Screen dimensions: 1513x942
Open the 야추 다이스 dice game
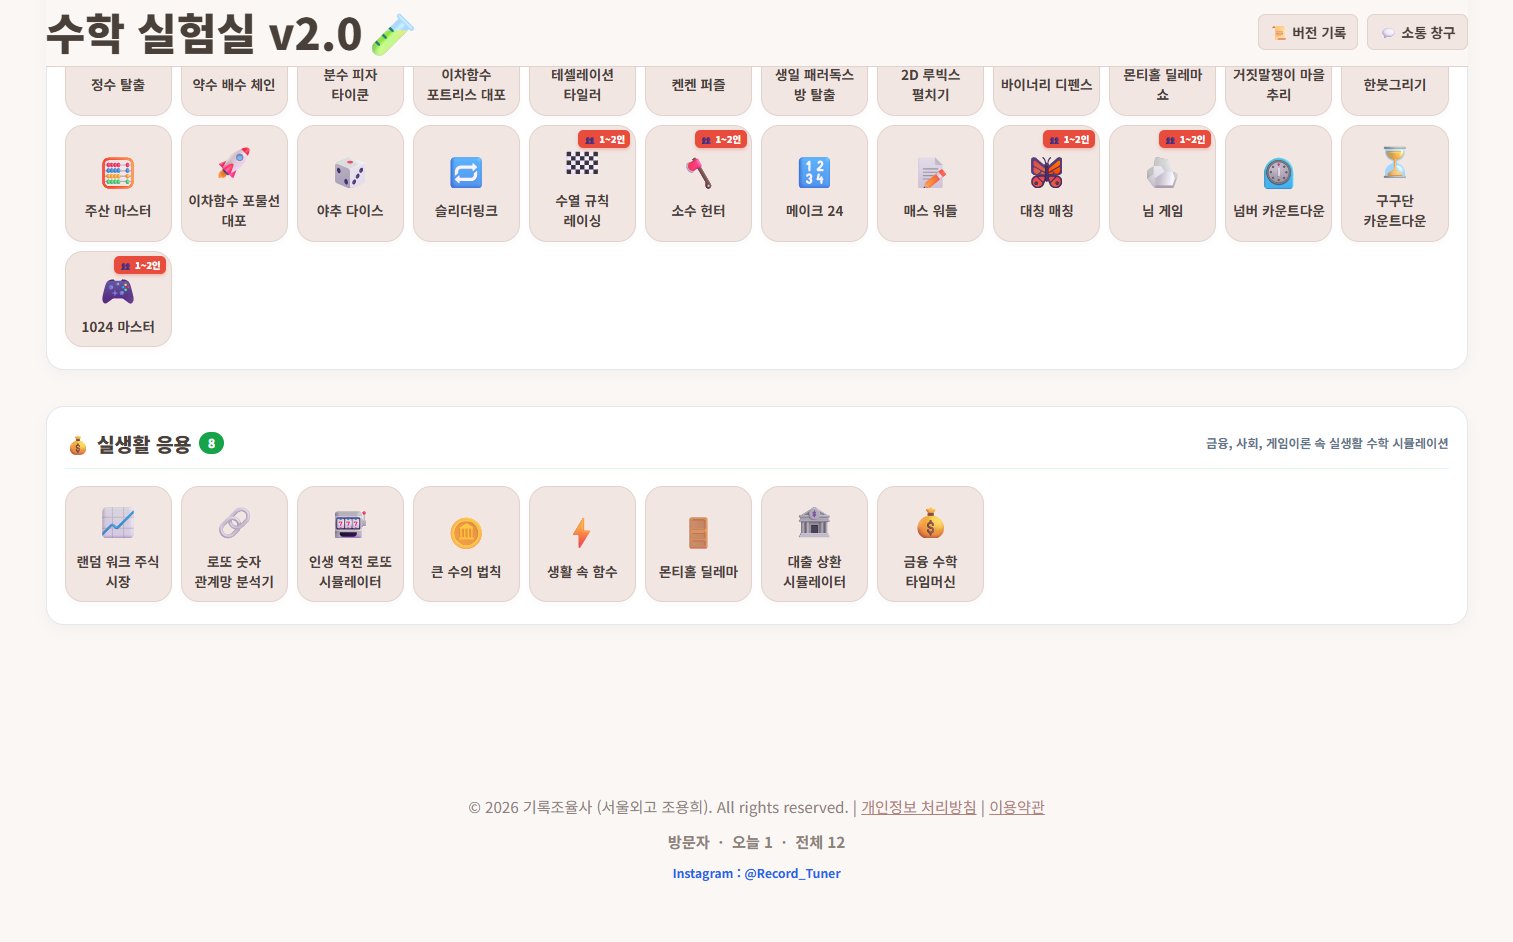point(350,184)
